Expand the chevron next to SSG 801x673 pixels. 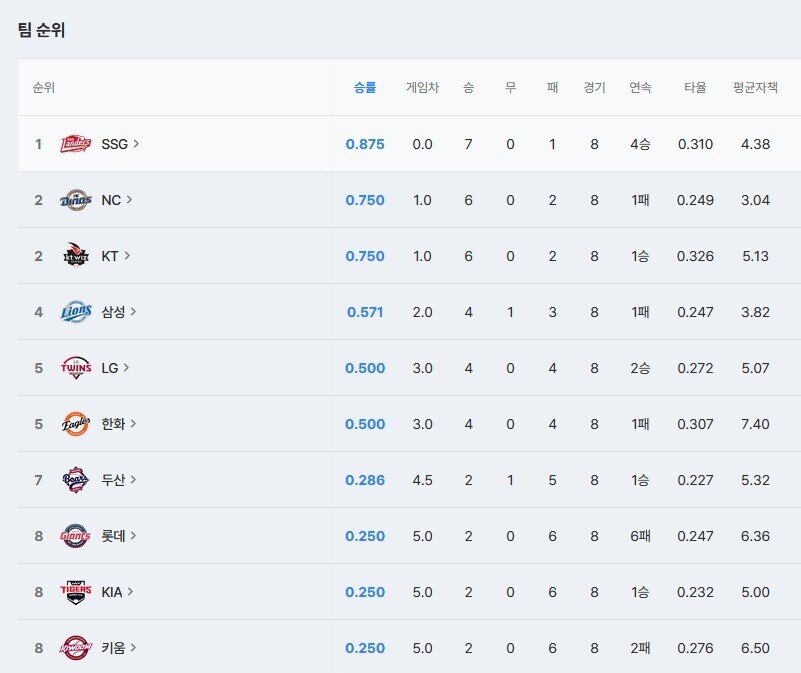[137, 144]
